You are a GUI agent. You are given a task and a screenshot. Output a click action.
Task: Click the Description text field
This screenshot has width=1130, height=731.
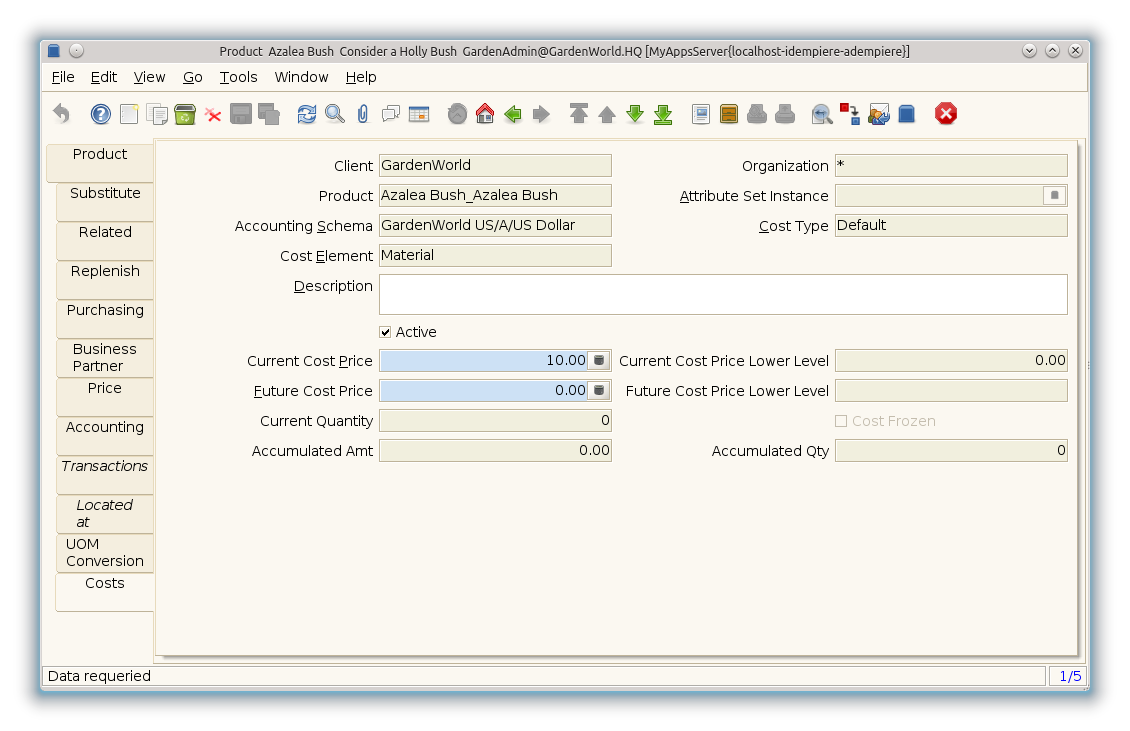point(723,294)
